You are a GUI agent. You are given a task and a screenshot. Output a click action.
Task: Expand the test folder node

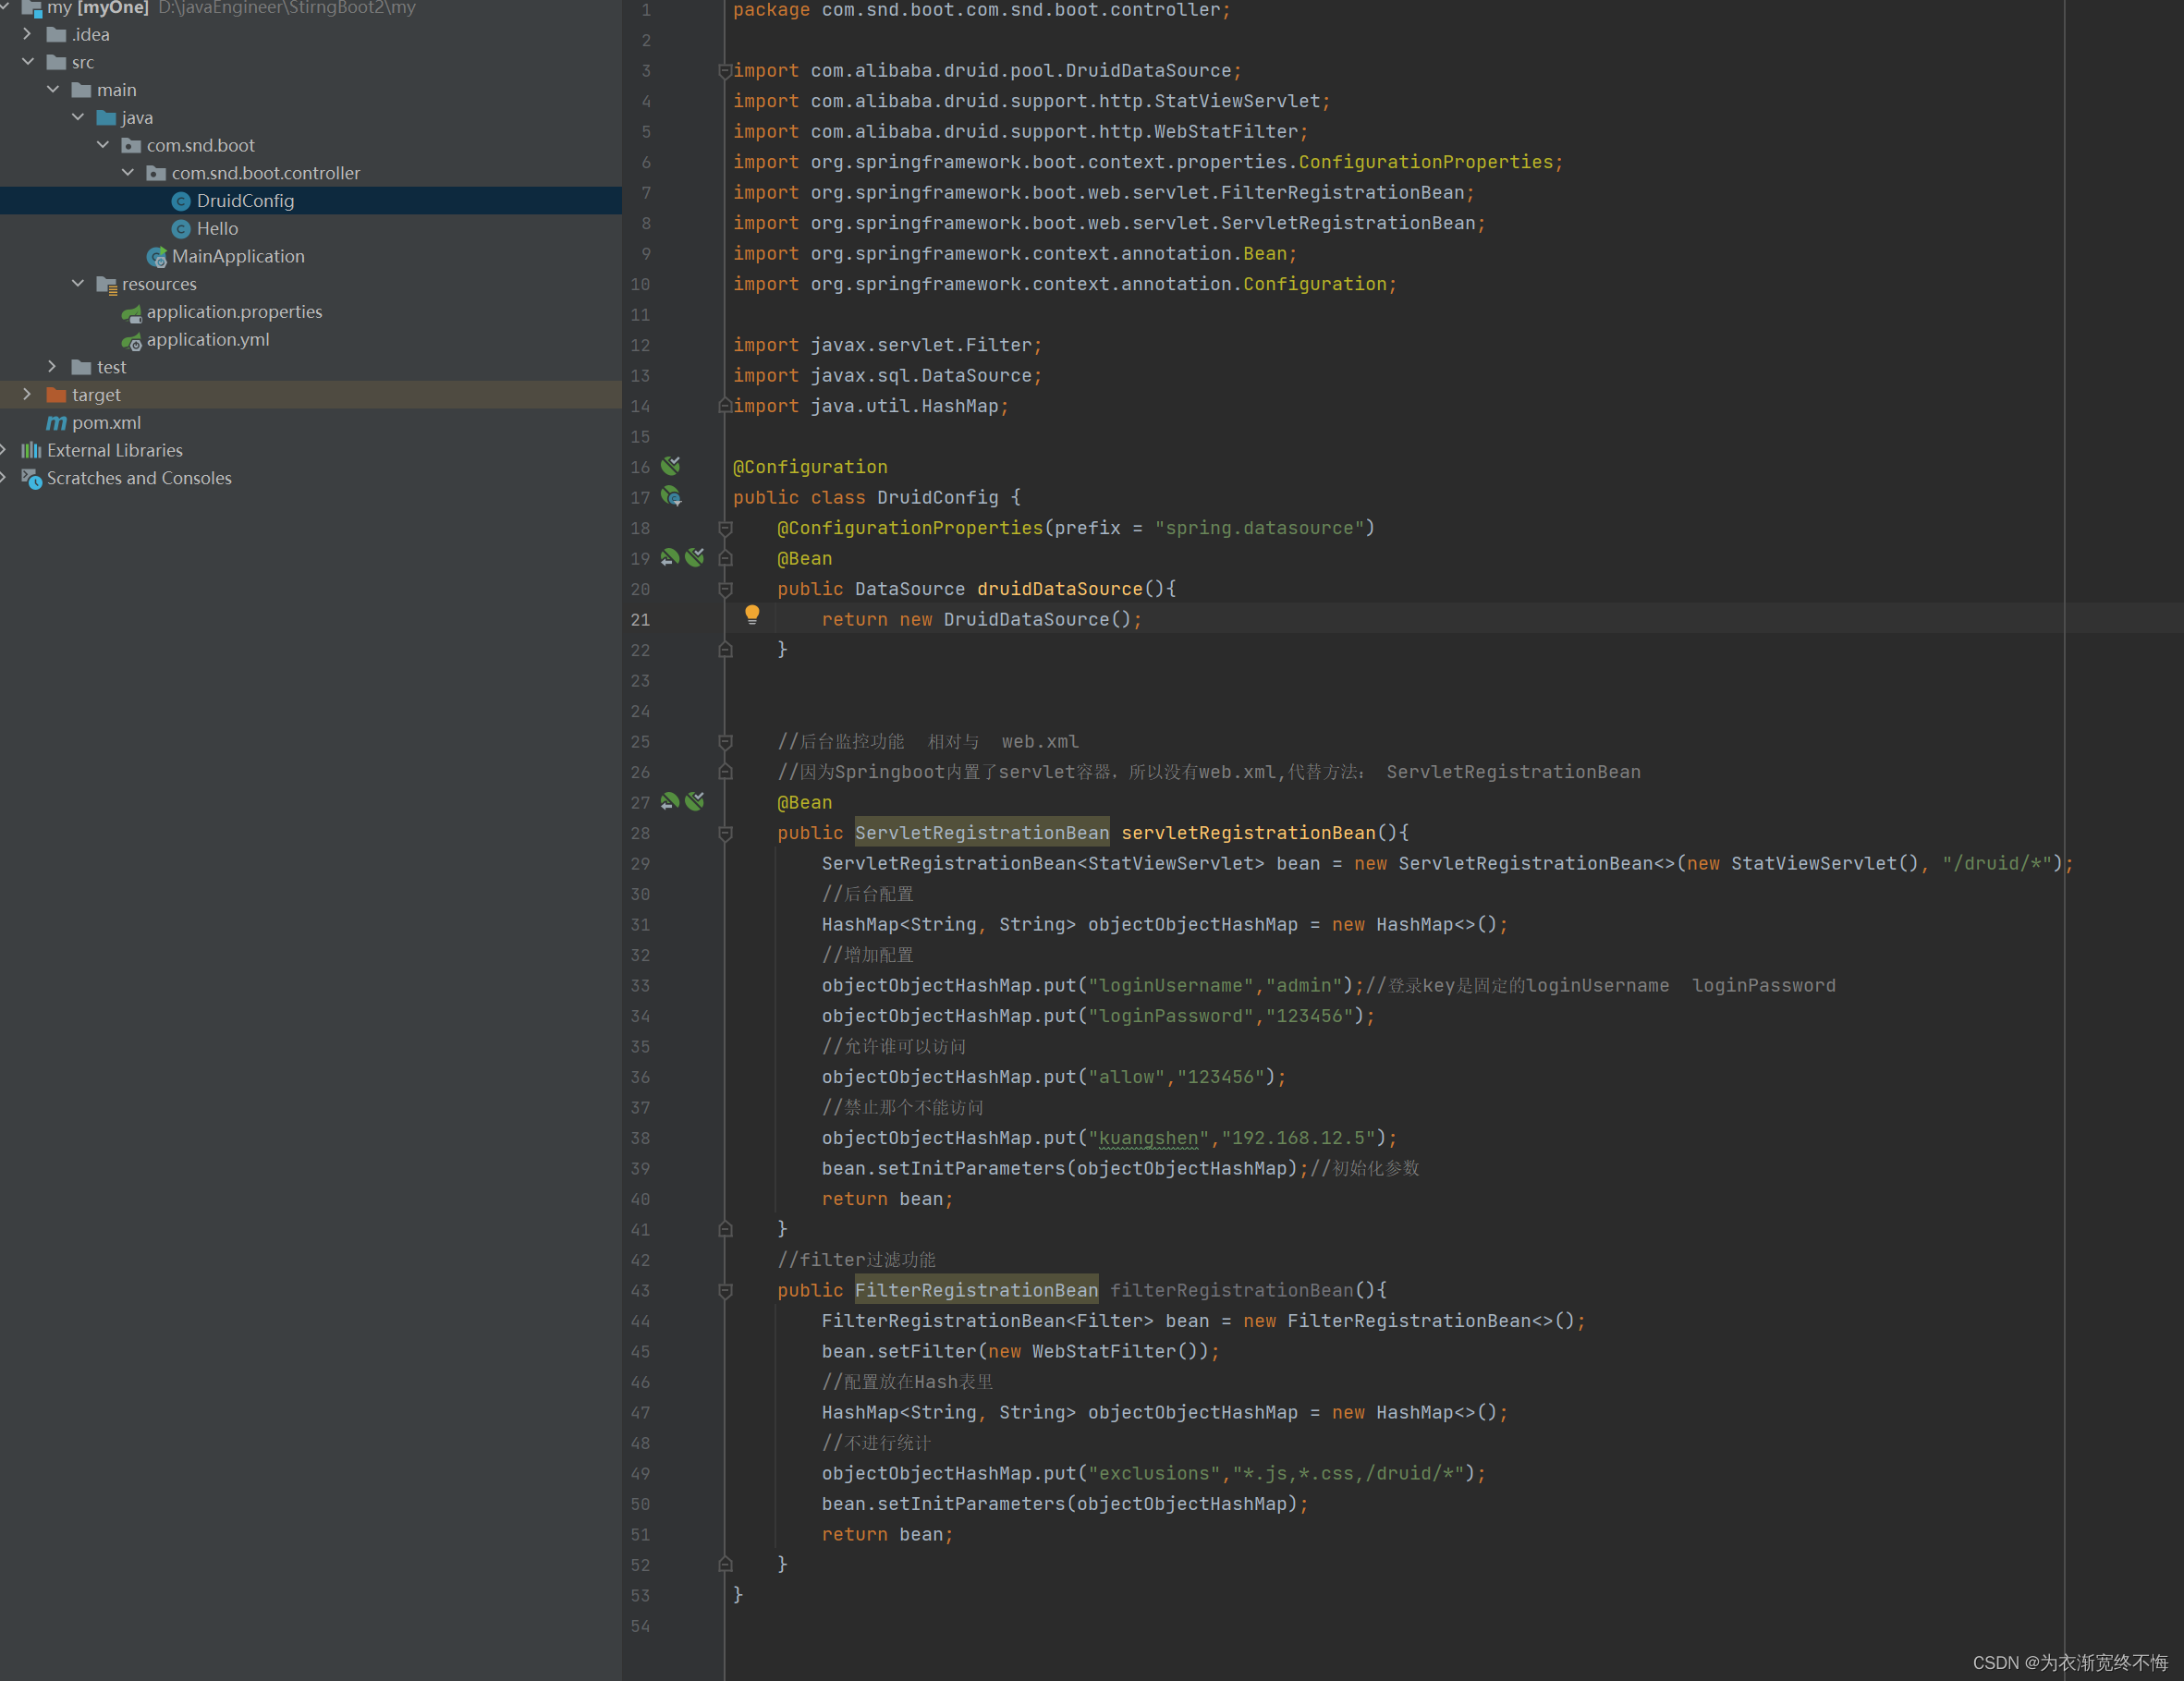click(52, 367)
